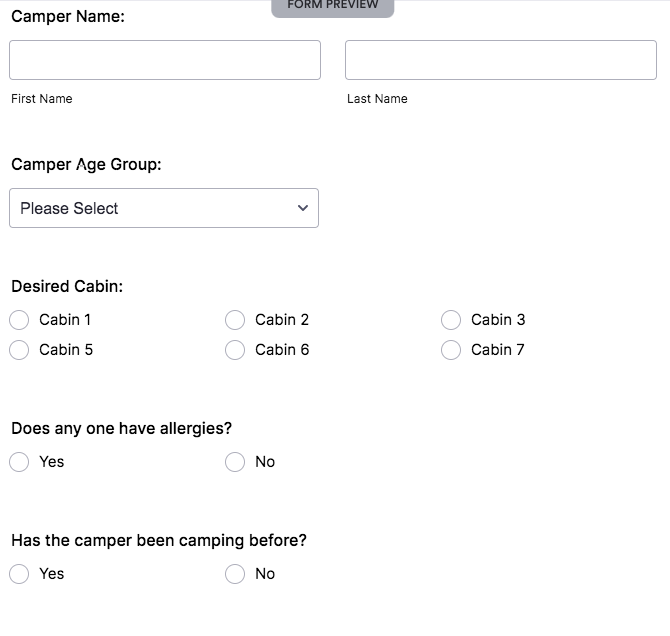Select Yes for allergies question
Screen dimensions: 670x636
[19, 462]
